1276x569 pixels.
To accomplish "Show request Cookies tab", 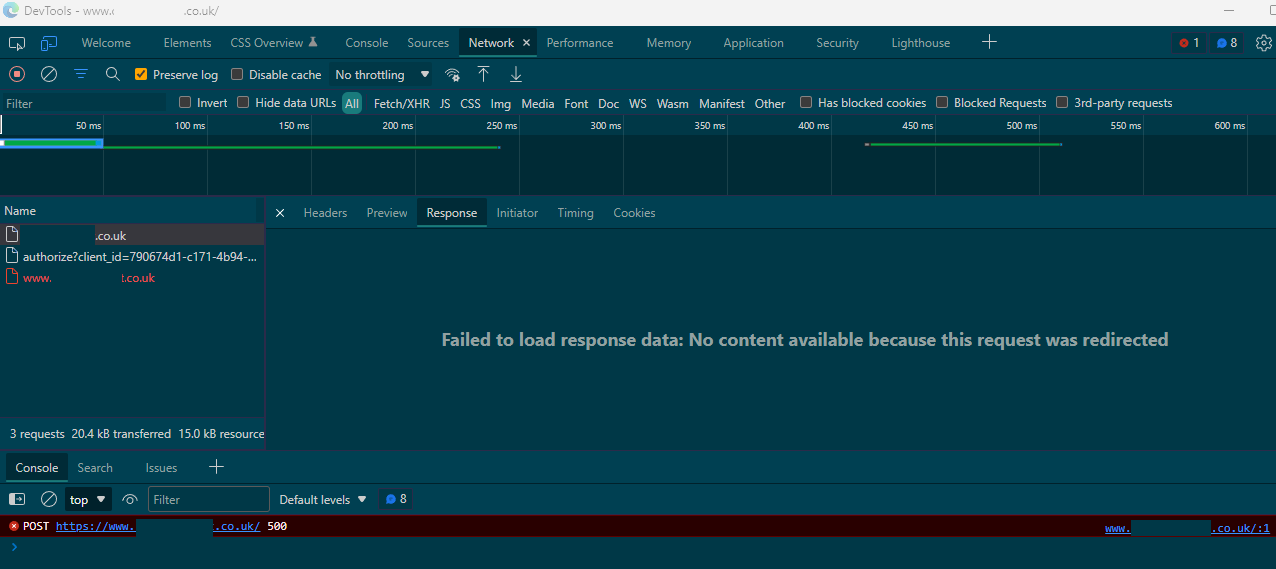I will pos(634,213).
